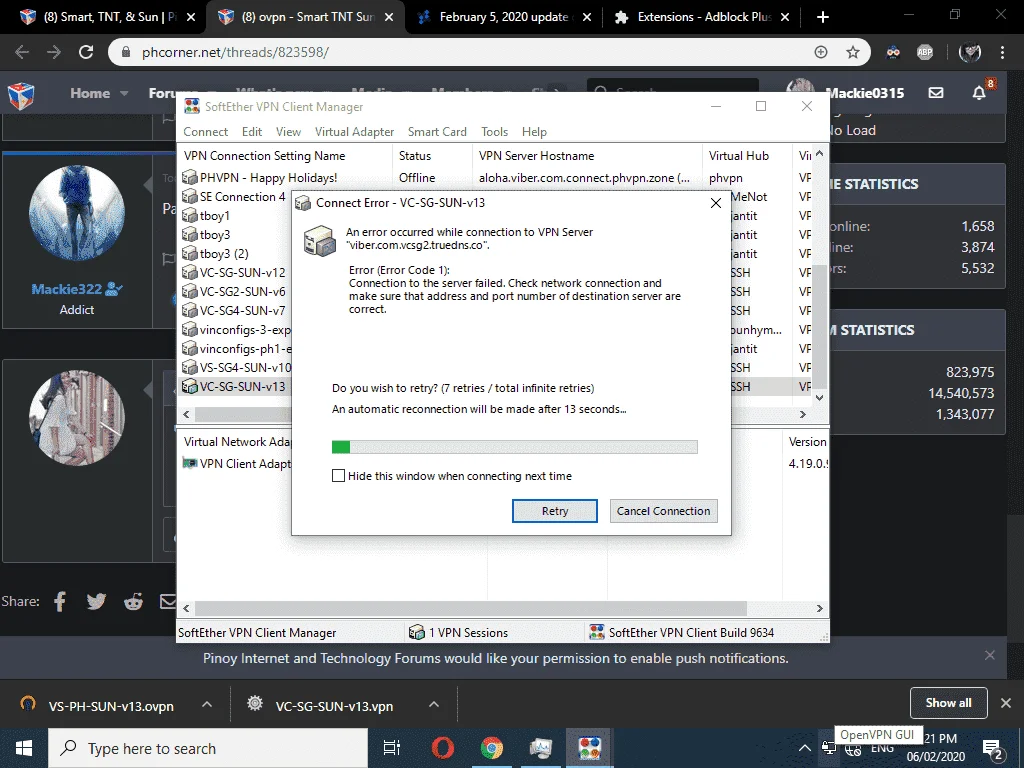Click Retry in the Connect Error dialog

point(554,511)
